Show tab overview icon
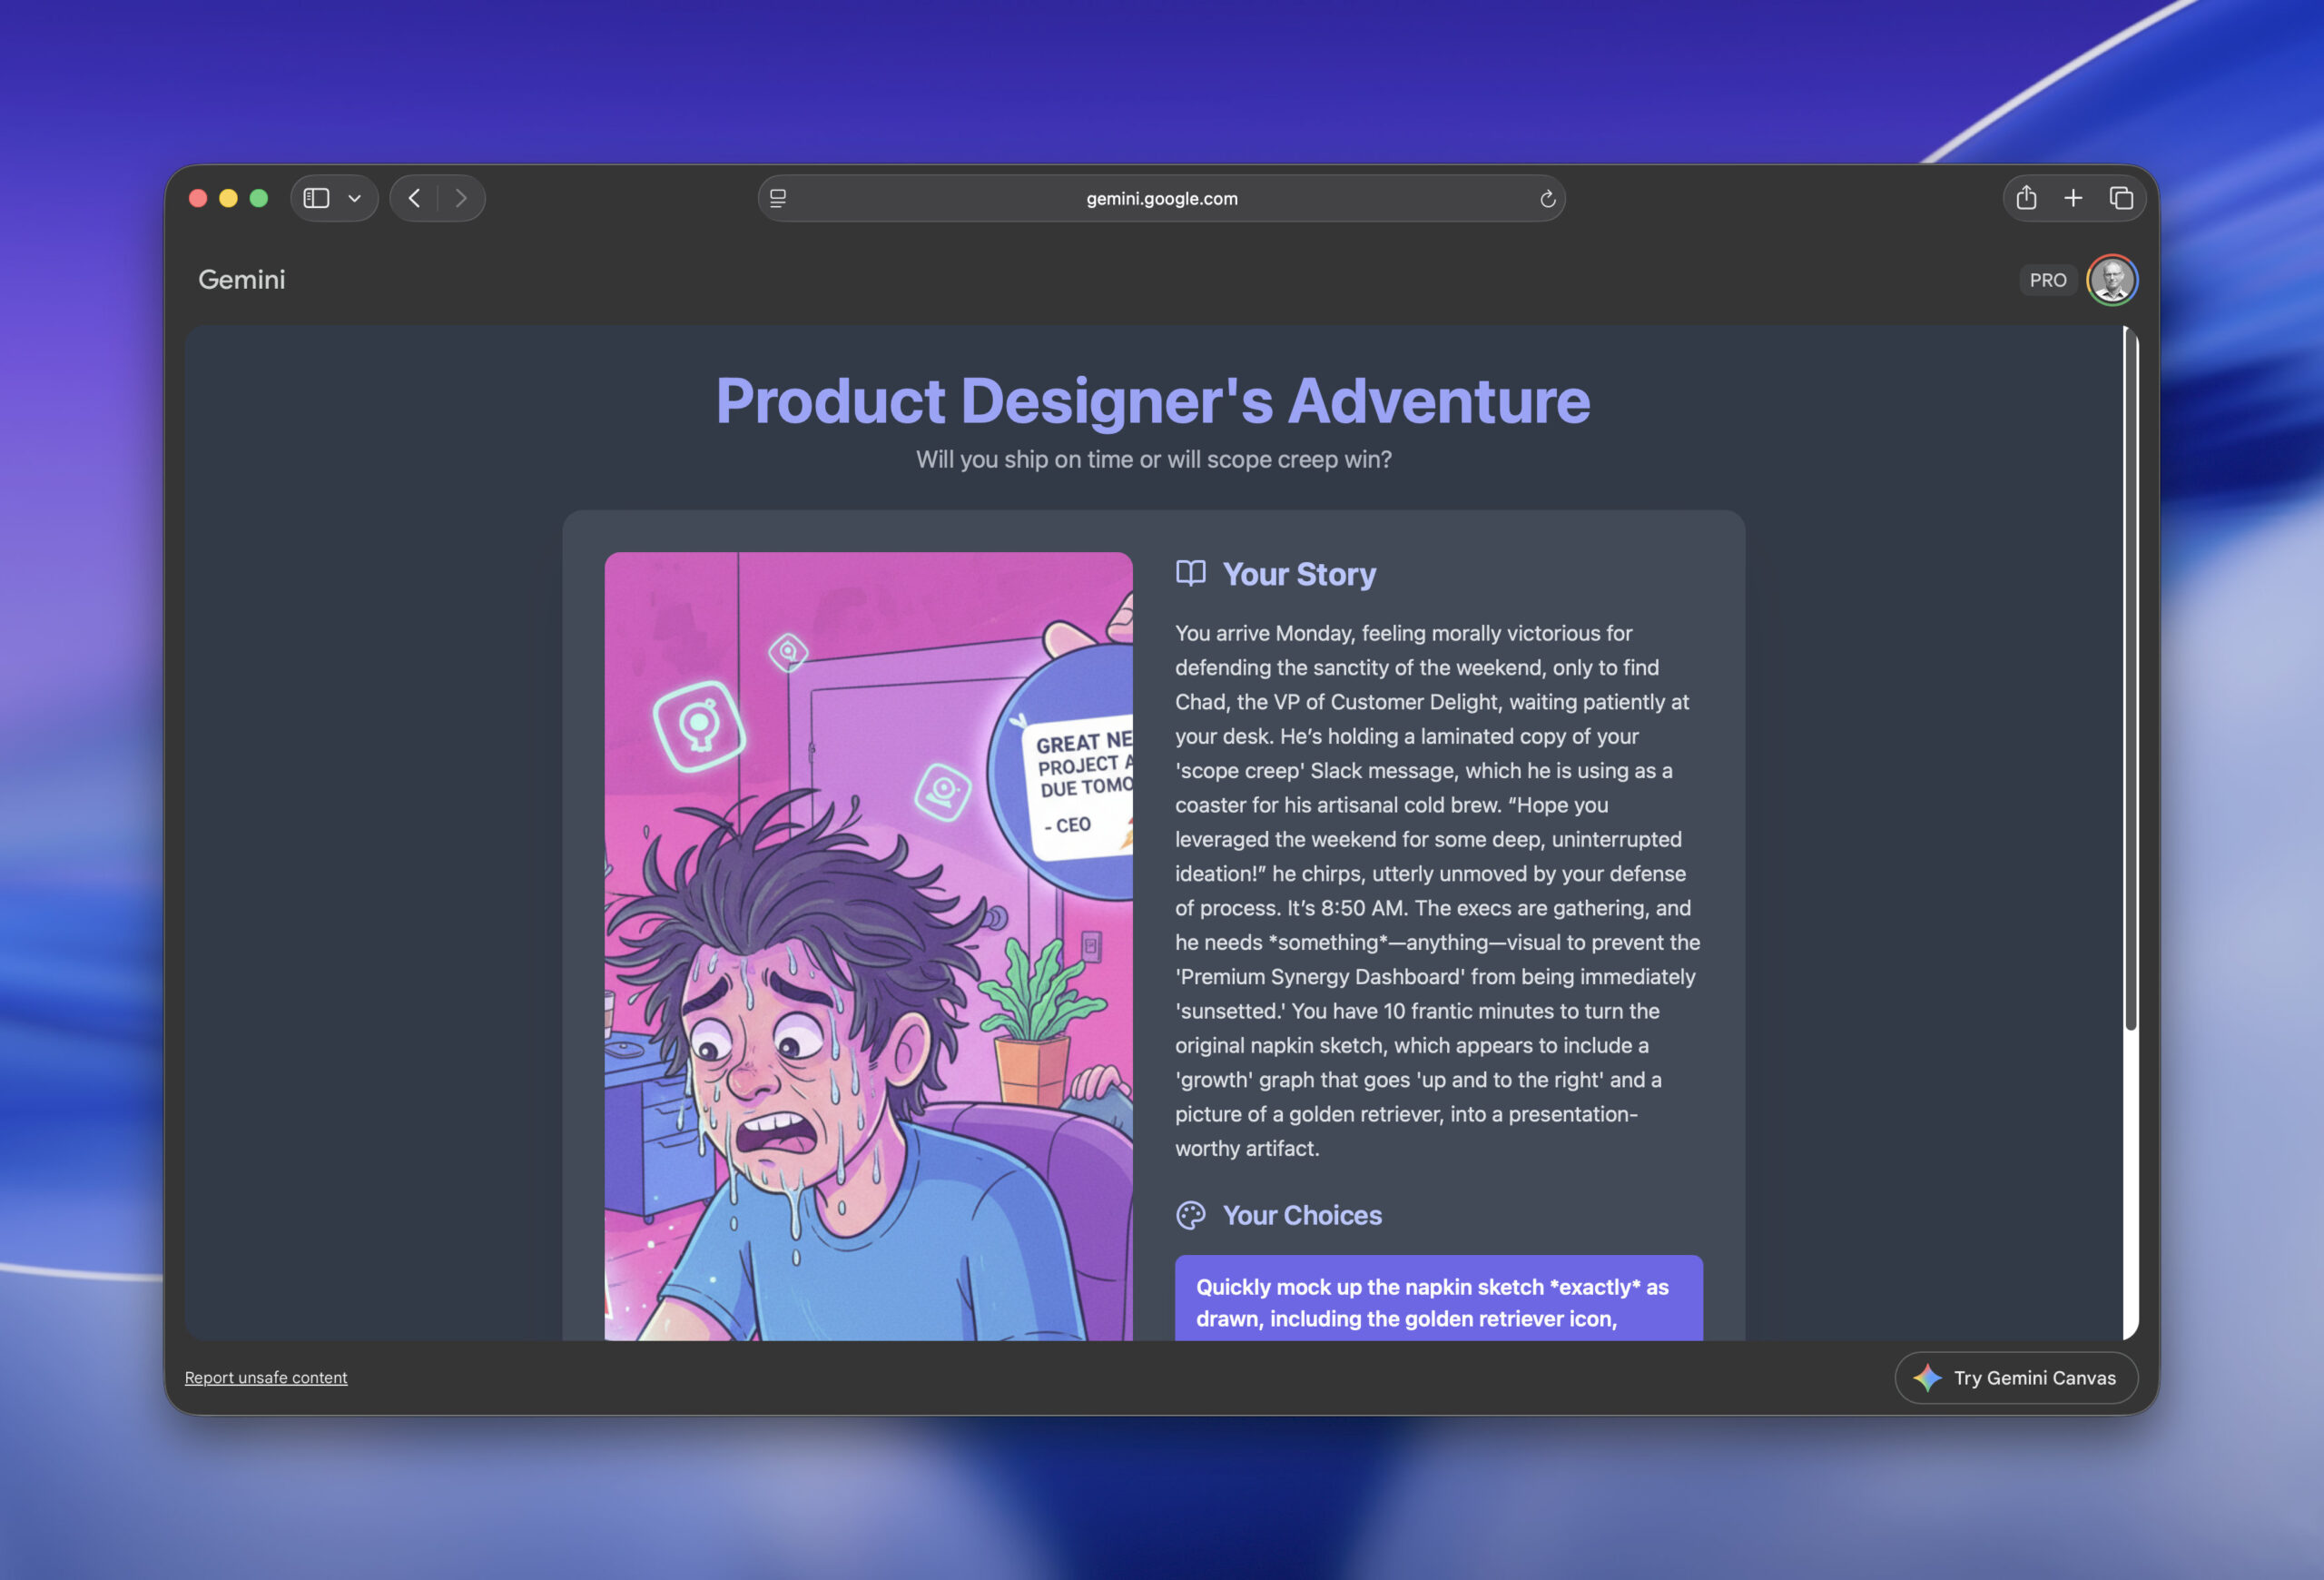 click(2120, 198)
